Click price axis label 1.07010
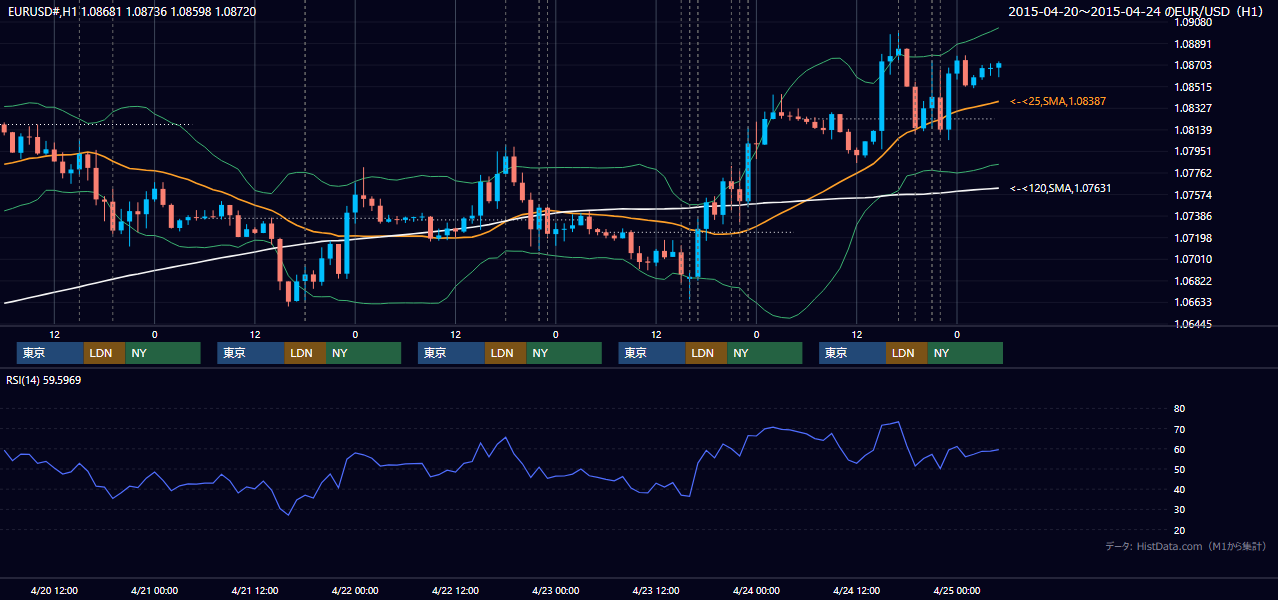This screenshot has height=600, width=1278. 1192,259
